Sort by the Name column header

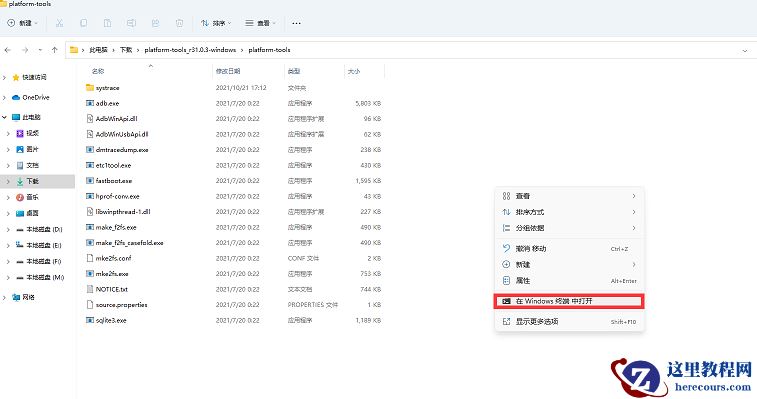click(x=98, y=71)
